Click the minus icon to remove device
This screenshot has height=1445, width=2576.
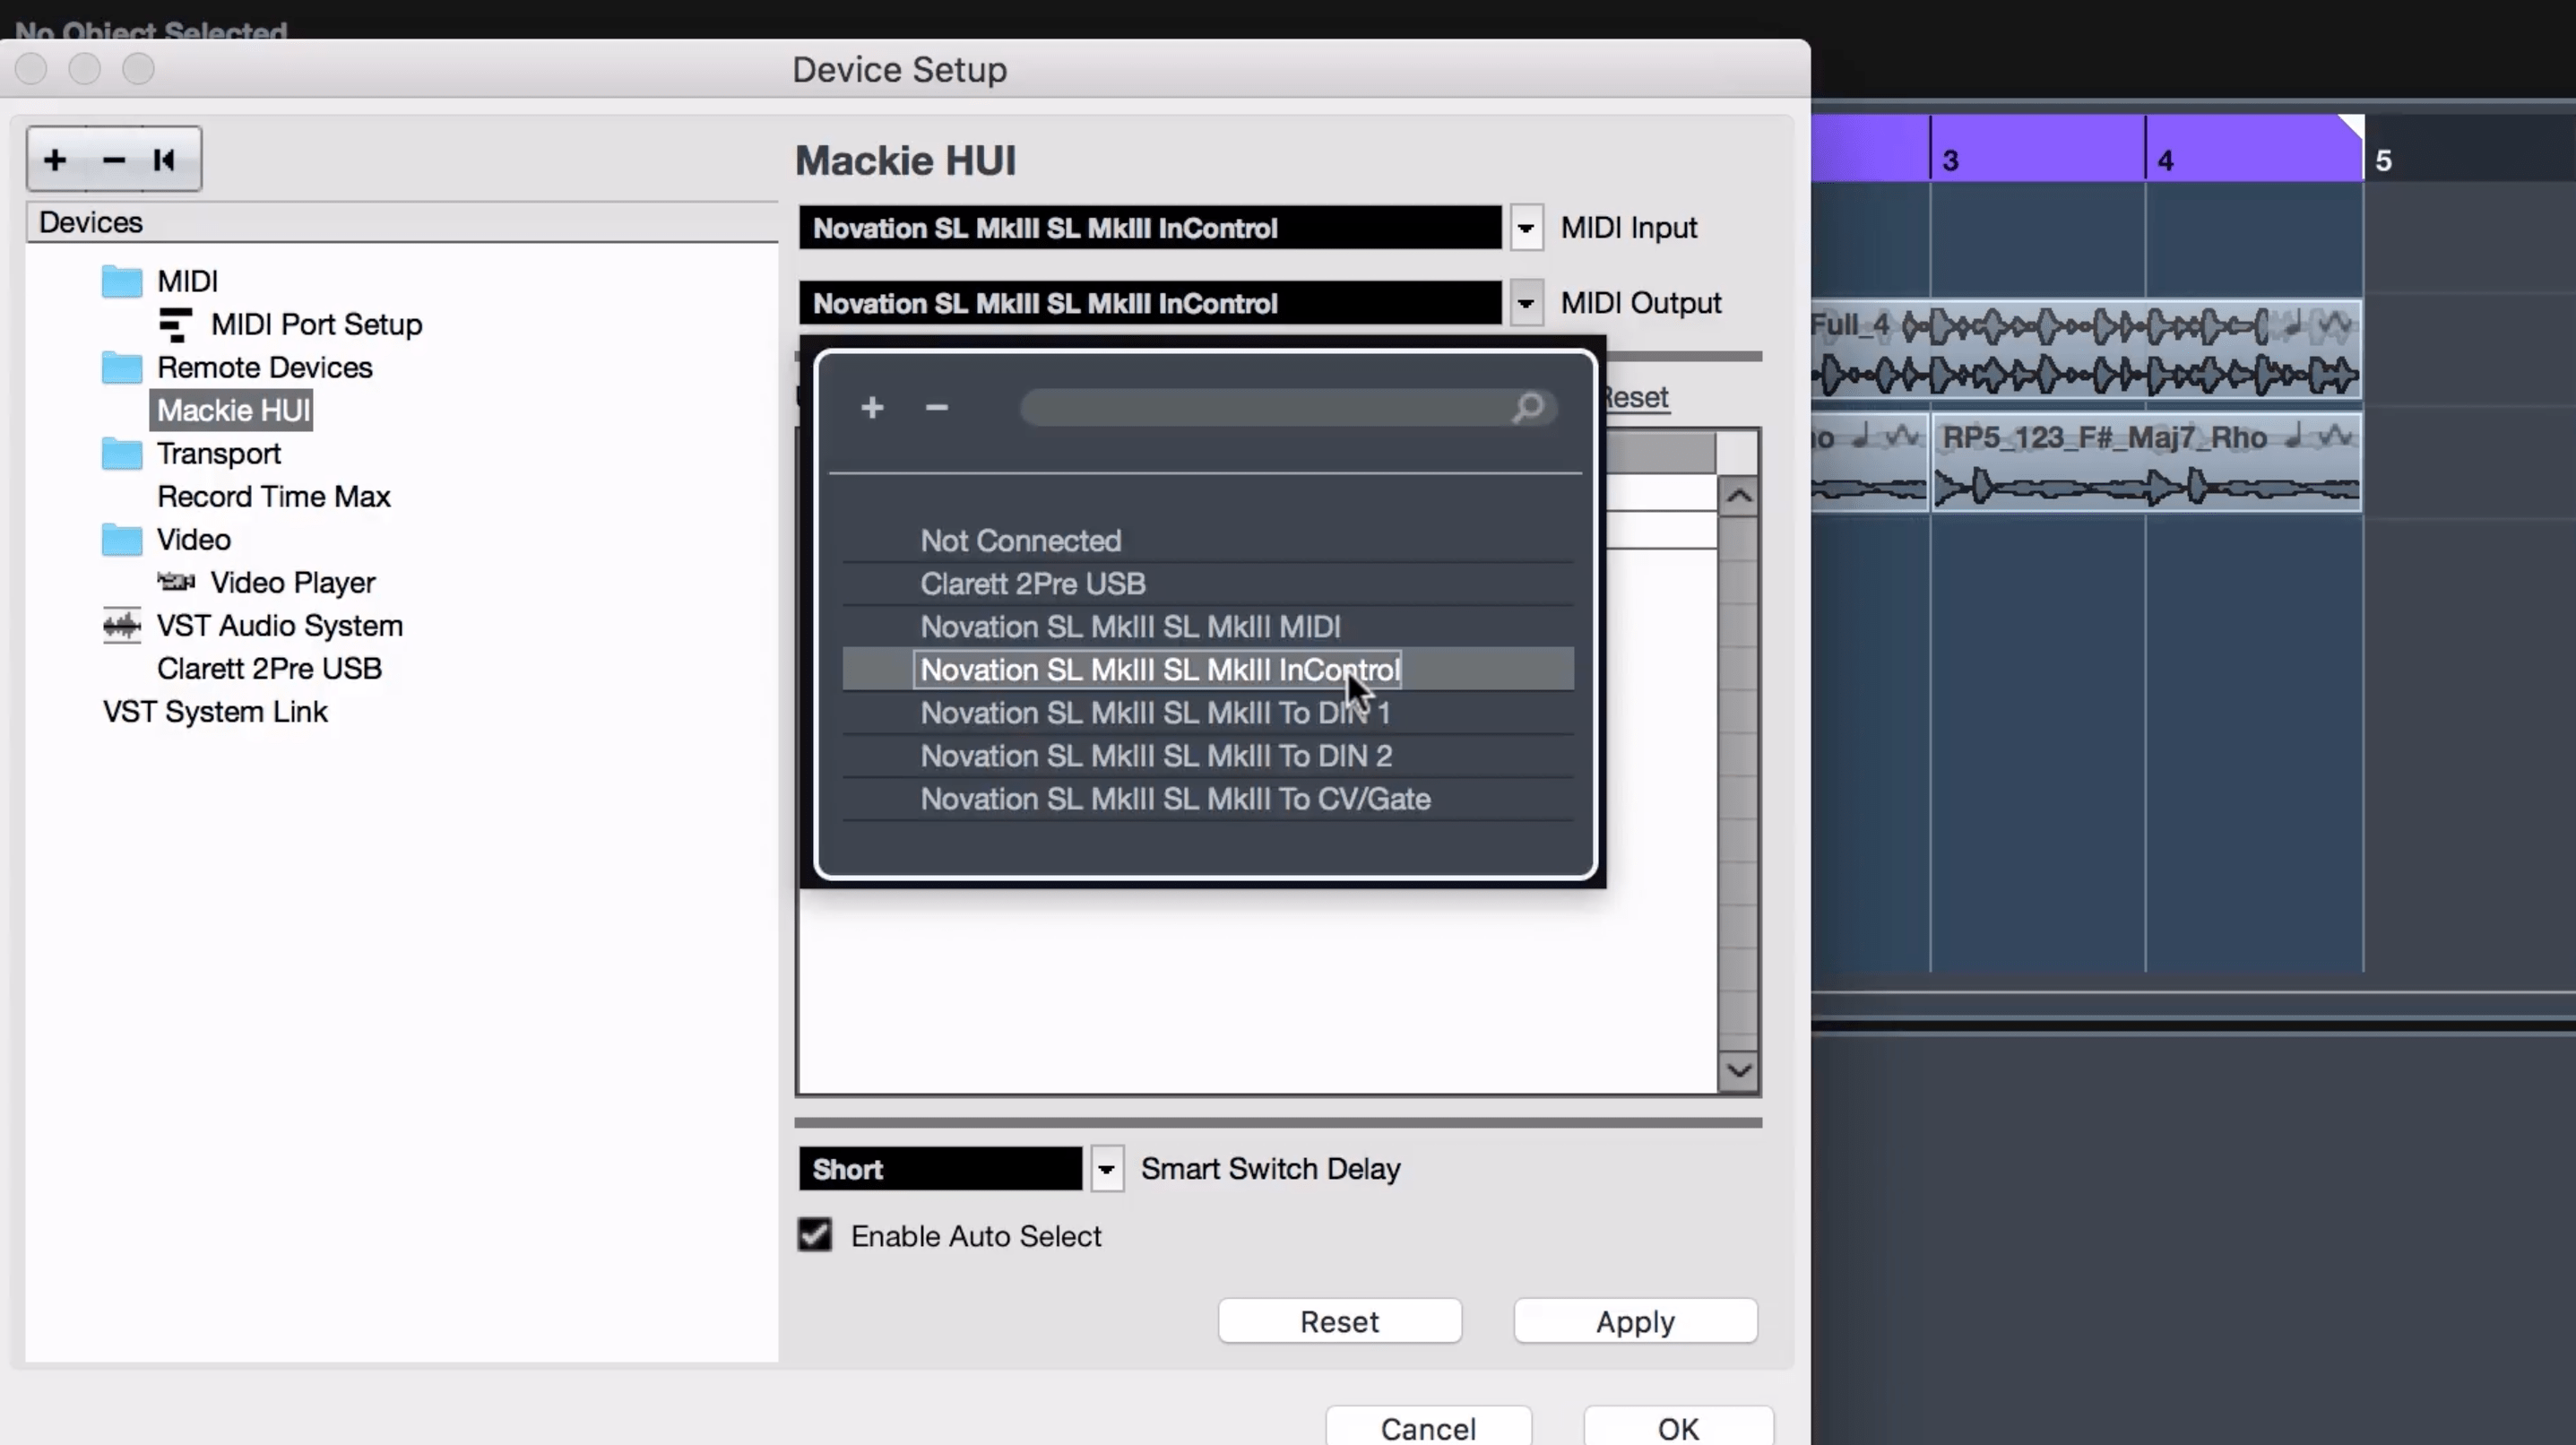113,160
